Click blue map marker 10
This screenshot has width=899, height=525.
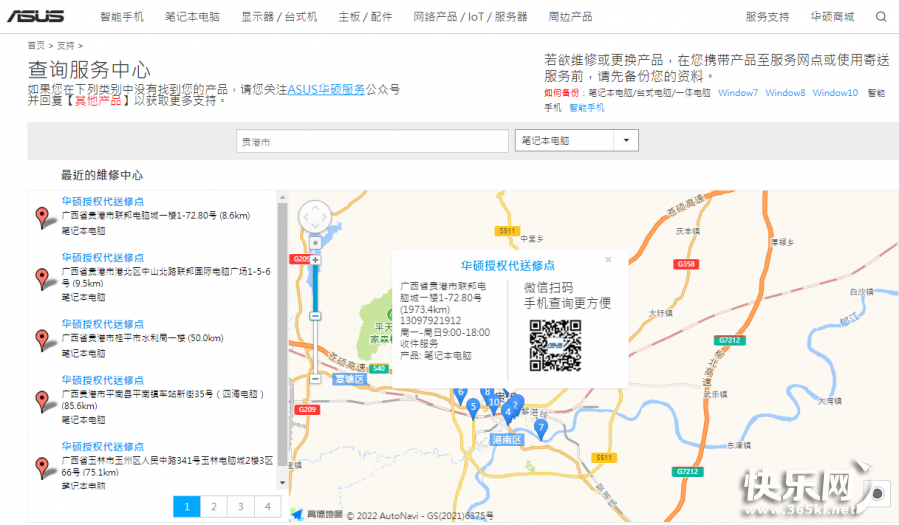click(494, 404)
